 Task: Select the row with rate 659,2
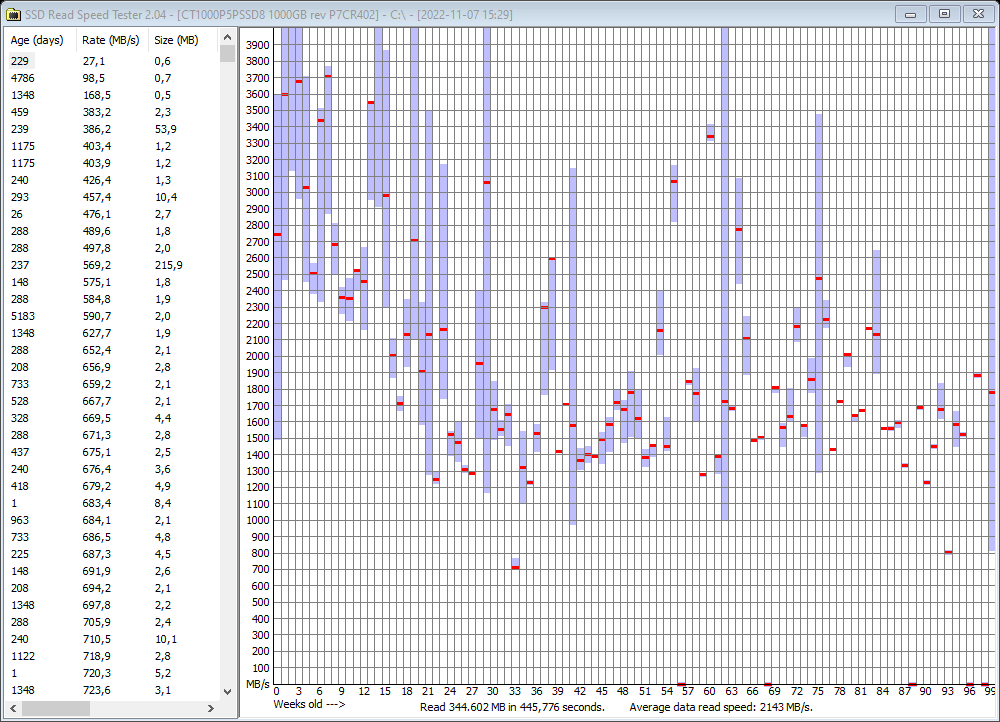(x=112, y=384)
